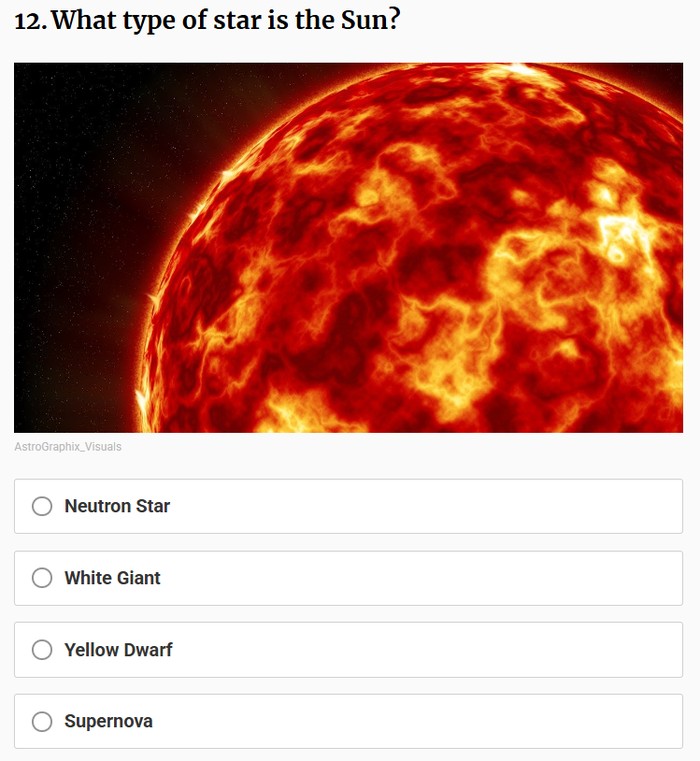Pick the Supernova radio button
Image resolution: width=700 pixels, height=761 pixels.
[x=42, y=721]
